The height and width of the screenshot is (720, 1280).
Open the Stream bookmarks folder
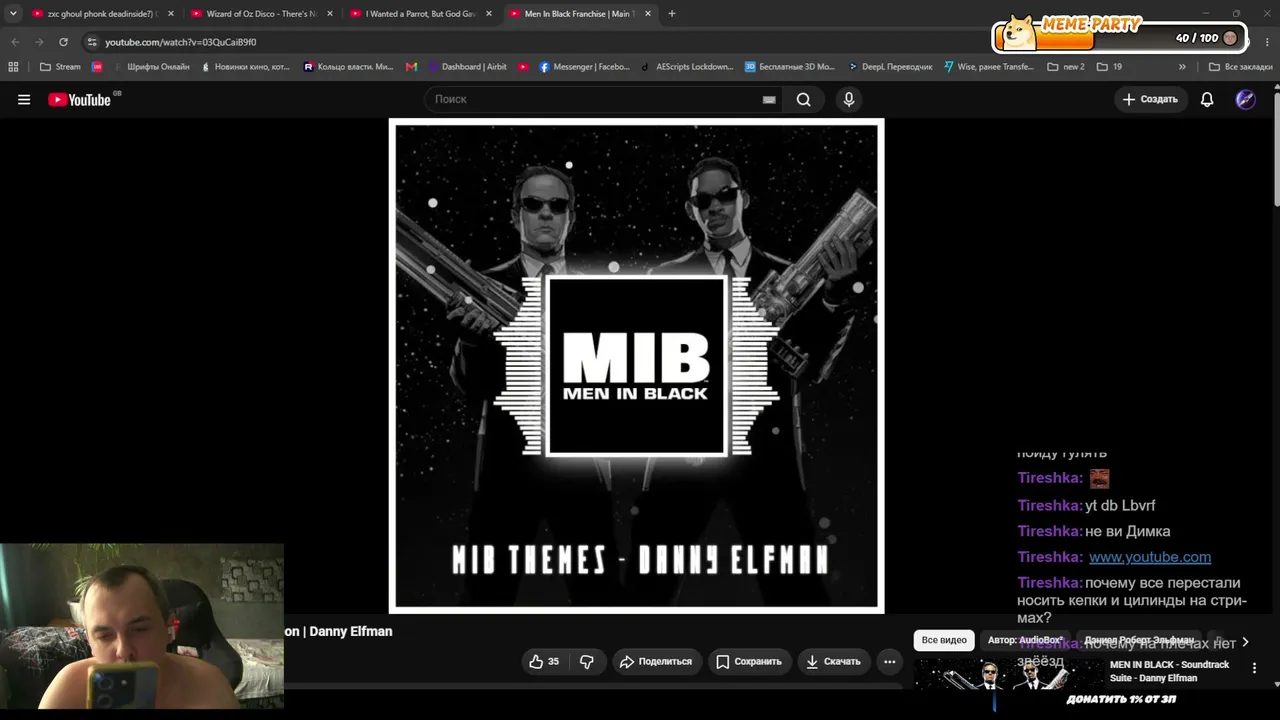(x=60, y=67)
